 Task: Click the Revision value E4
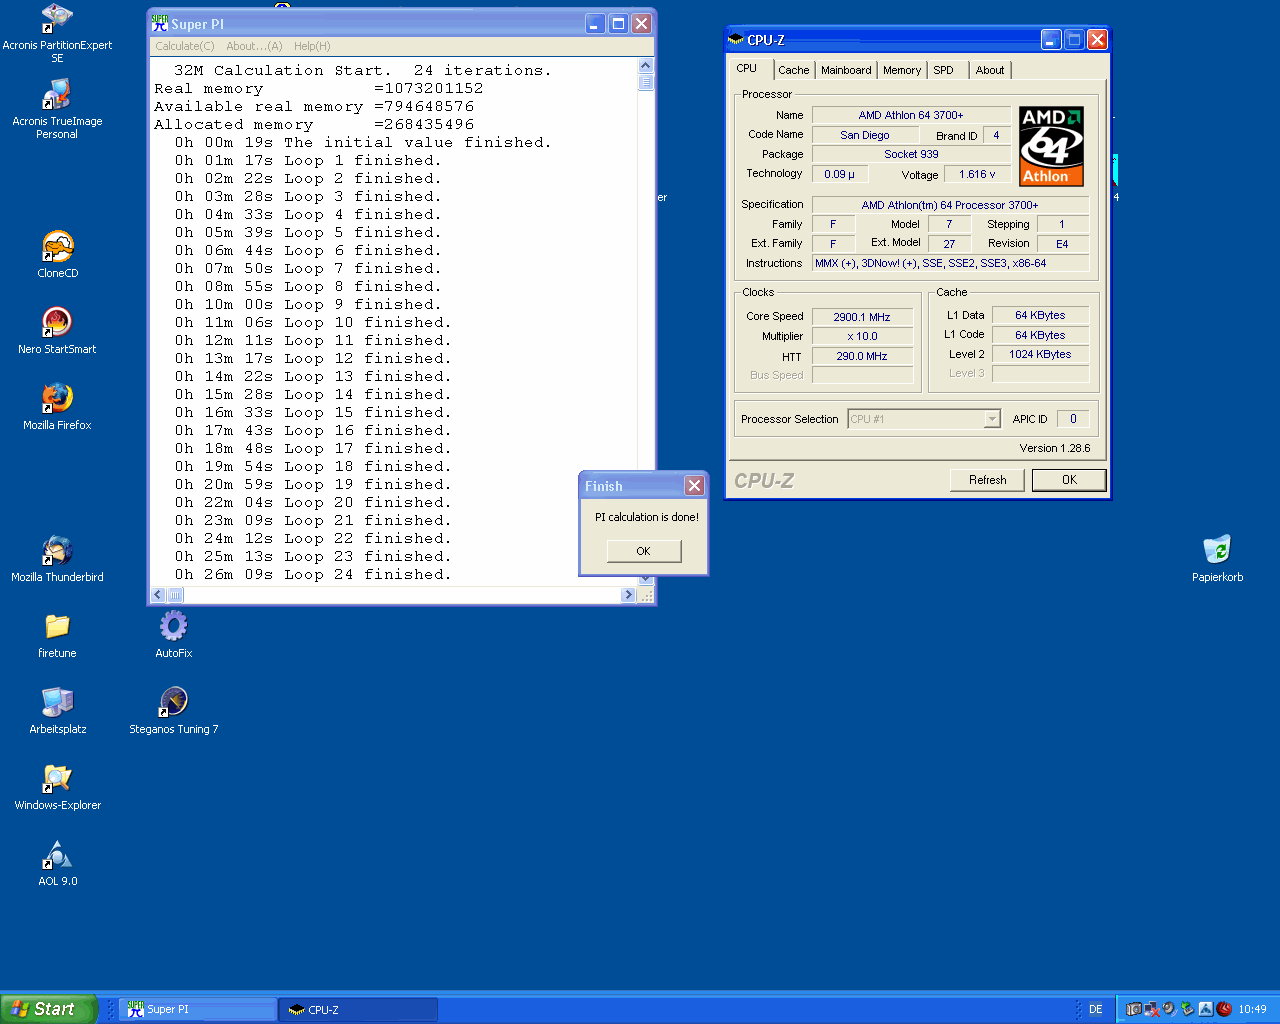tap(1062, 244)
